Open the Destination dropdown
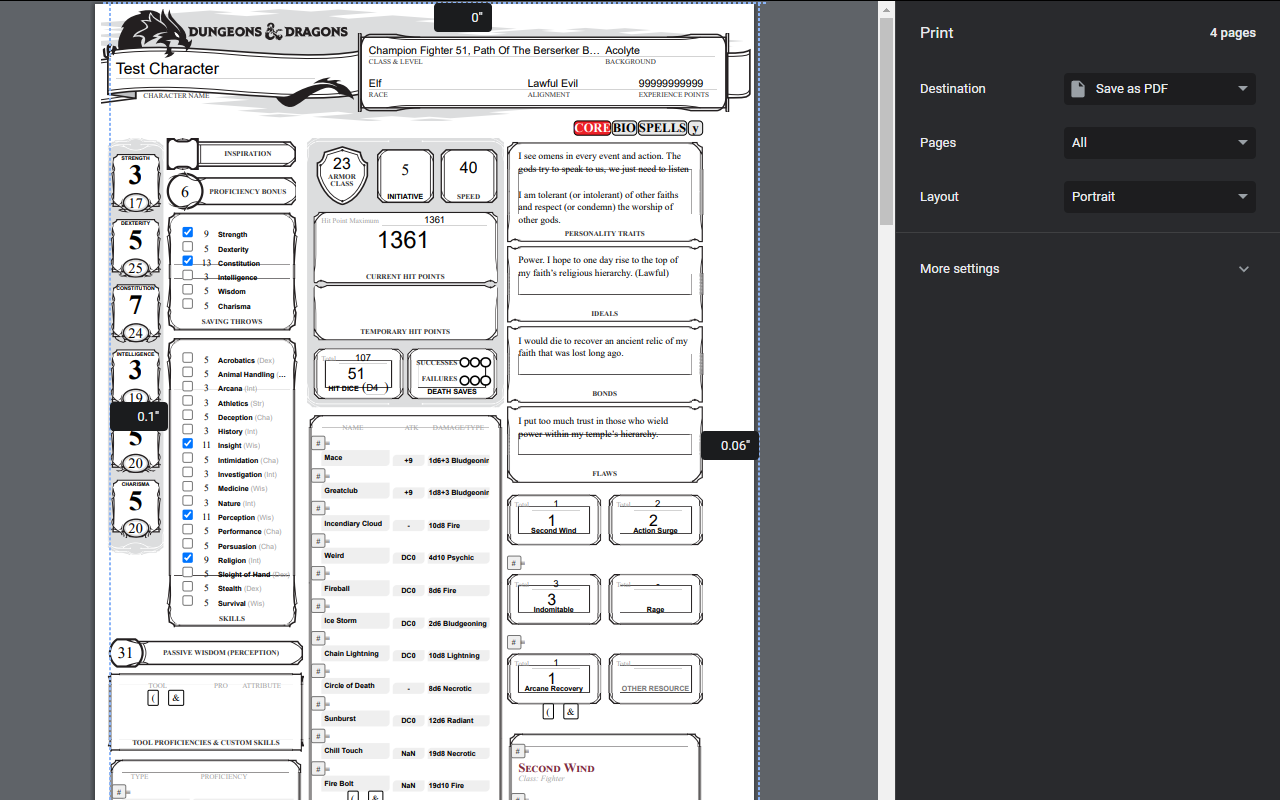Image resolution: width=1280 pixels, height=800 pixels. coord(1159,88)
